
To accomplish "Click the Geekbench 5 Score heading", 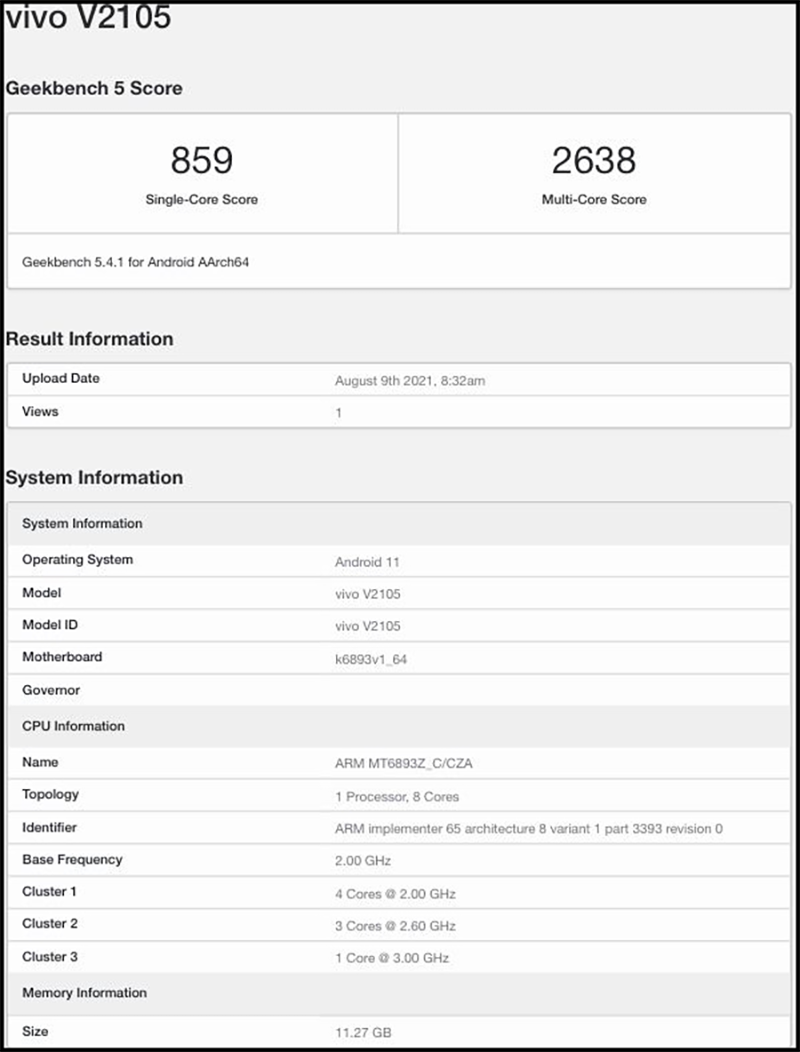I will [x=95, y=88].
